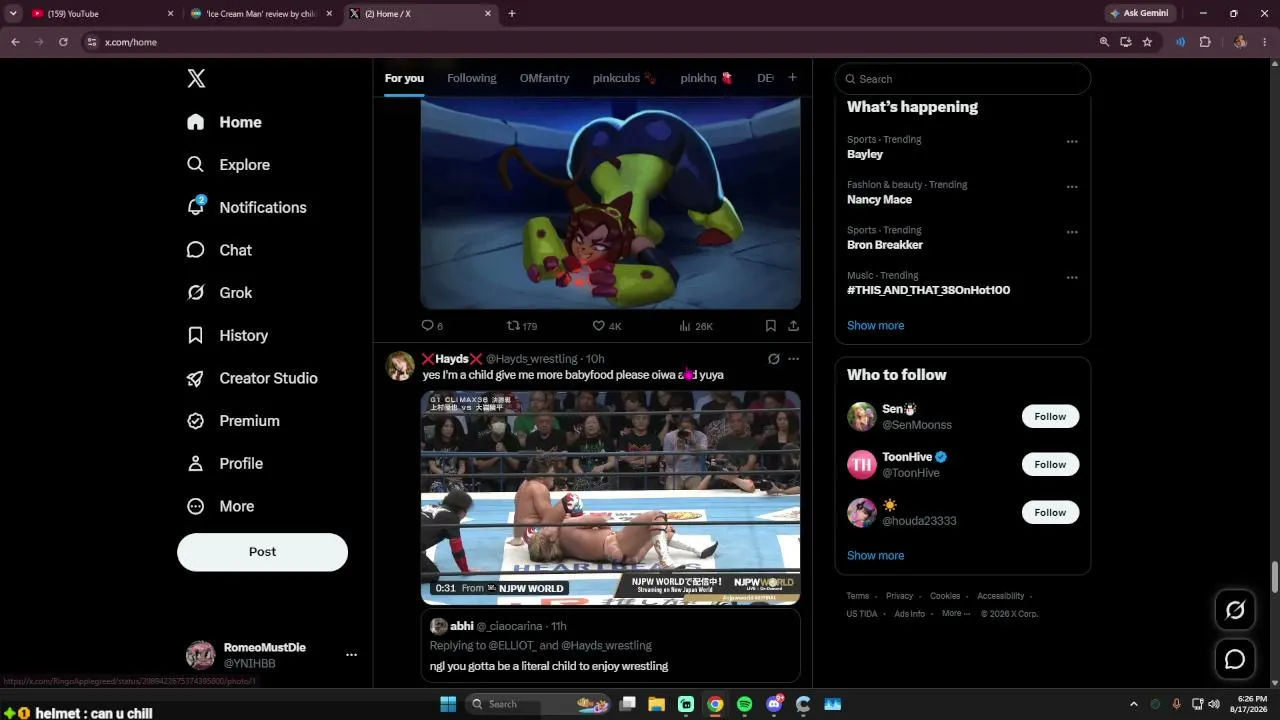Reload the current page
The width and height of the screenshot is (1280, 720).
tap(63, 42)
